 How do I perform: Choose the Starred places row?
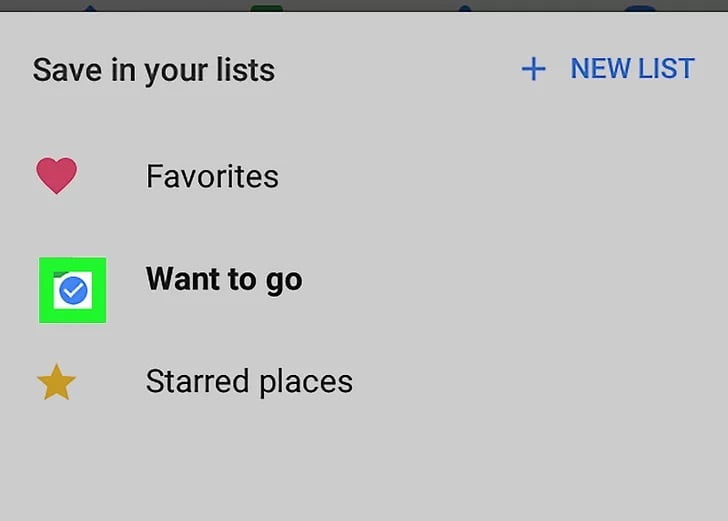364,382
